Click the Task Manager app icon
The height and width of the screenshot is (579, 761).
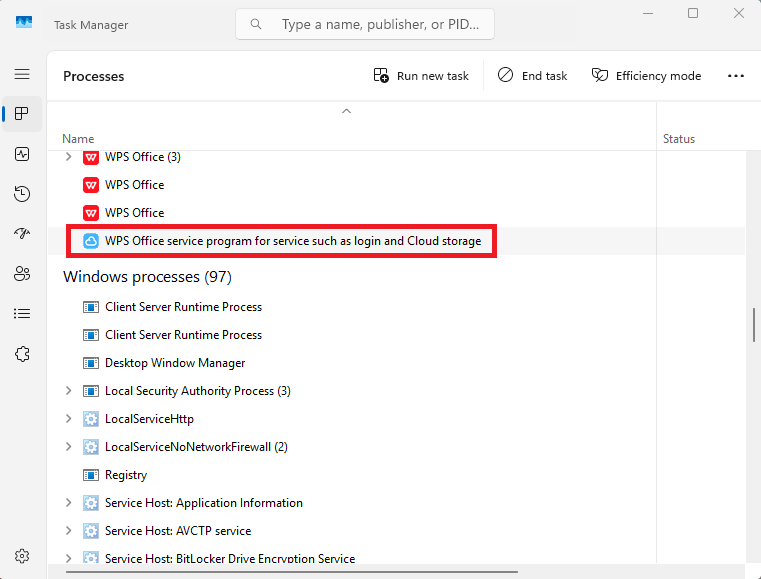click(24, 22)
